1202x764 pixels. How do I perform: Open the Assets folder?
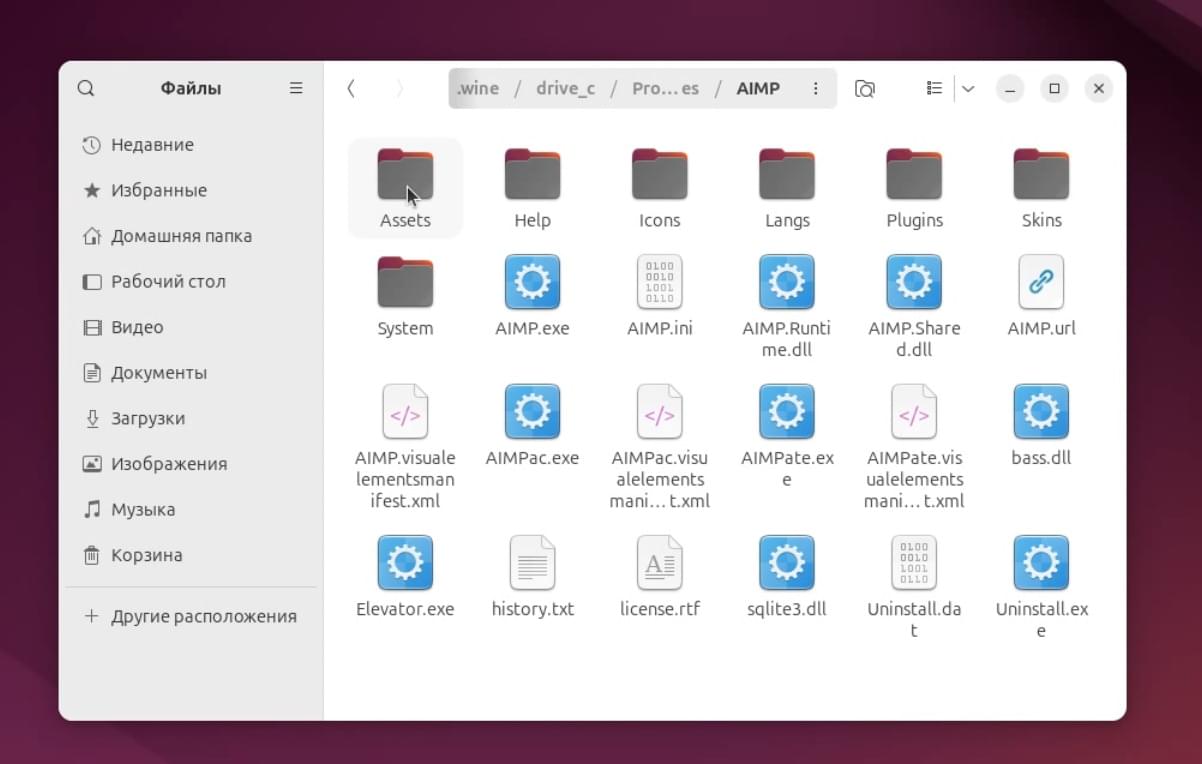[405, 174]
